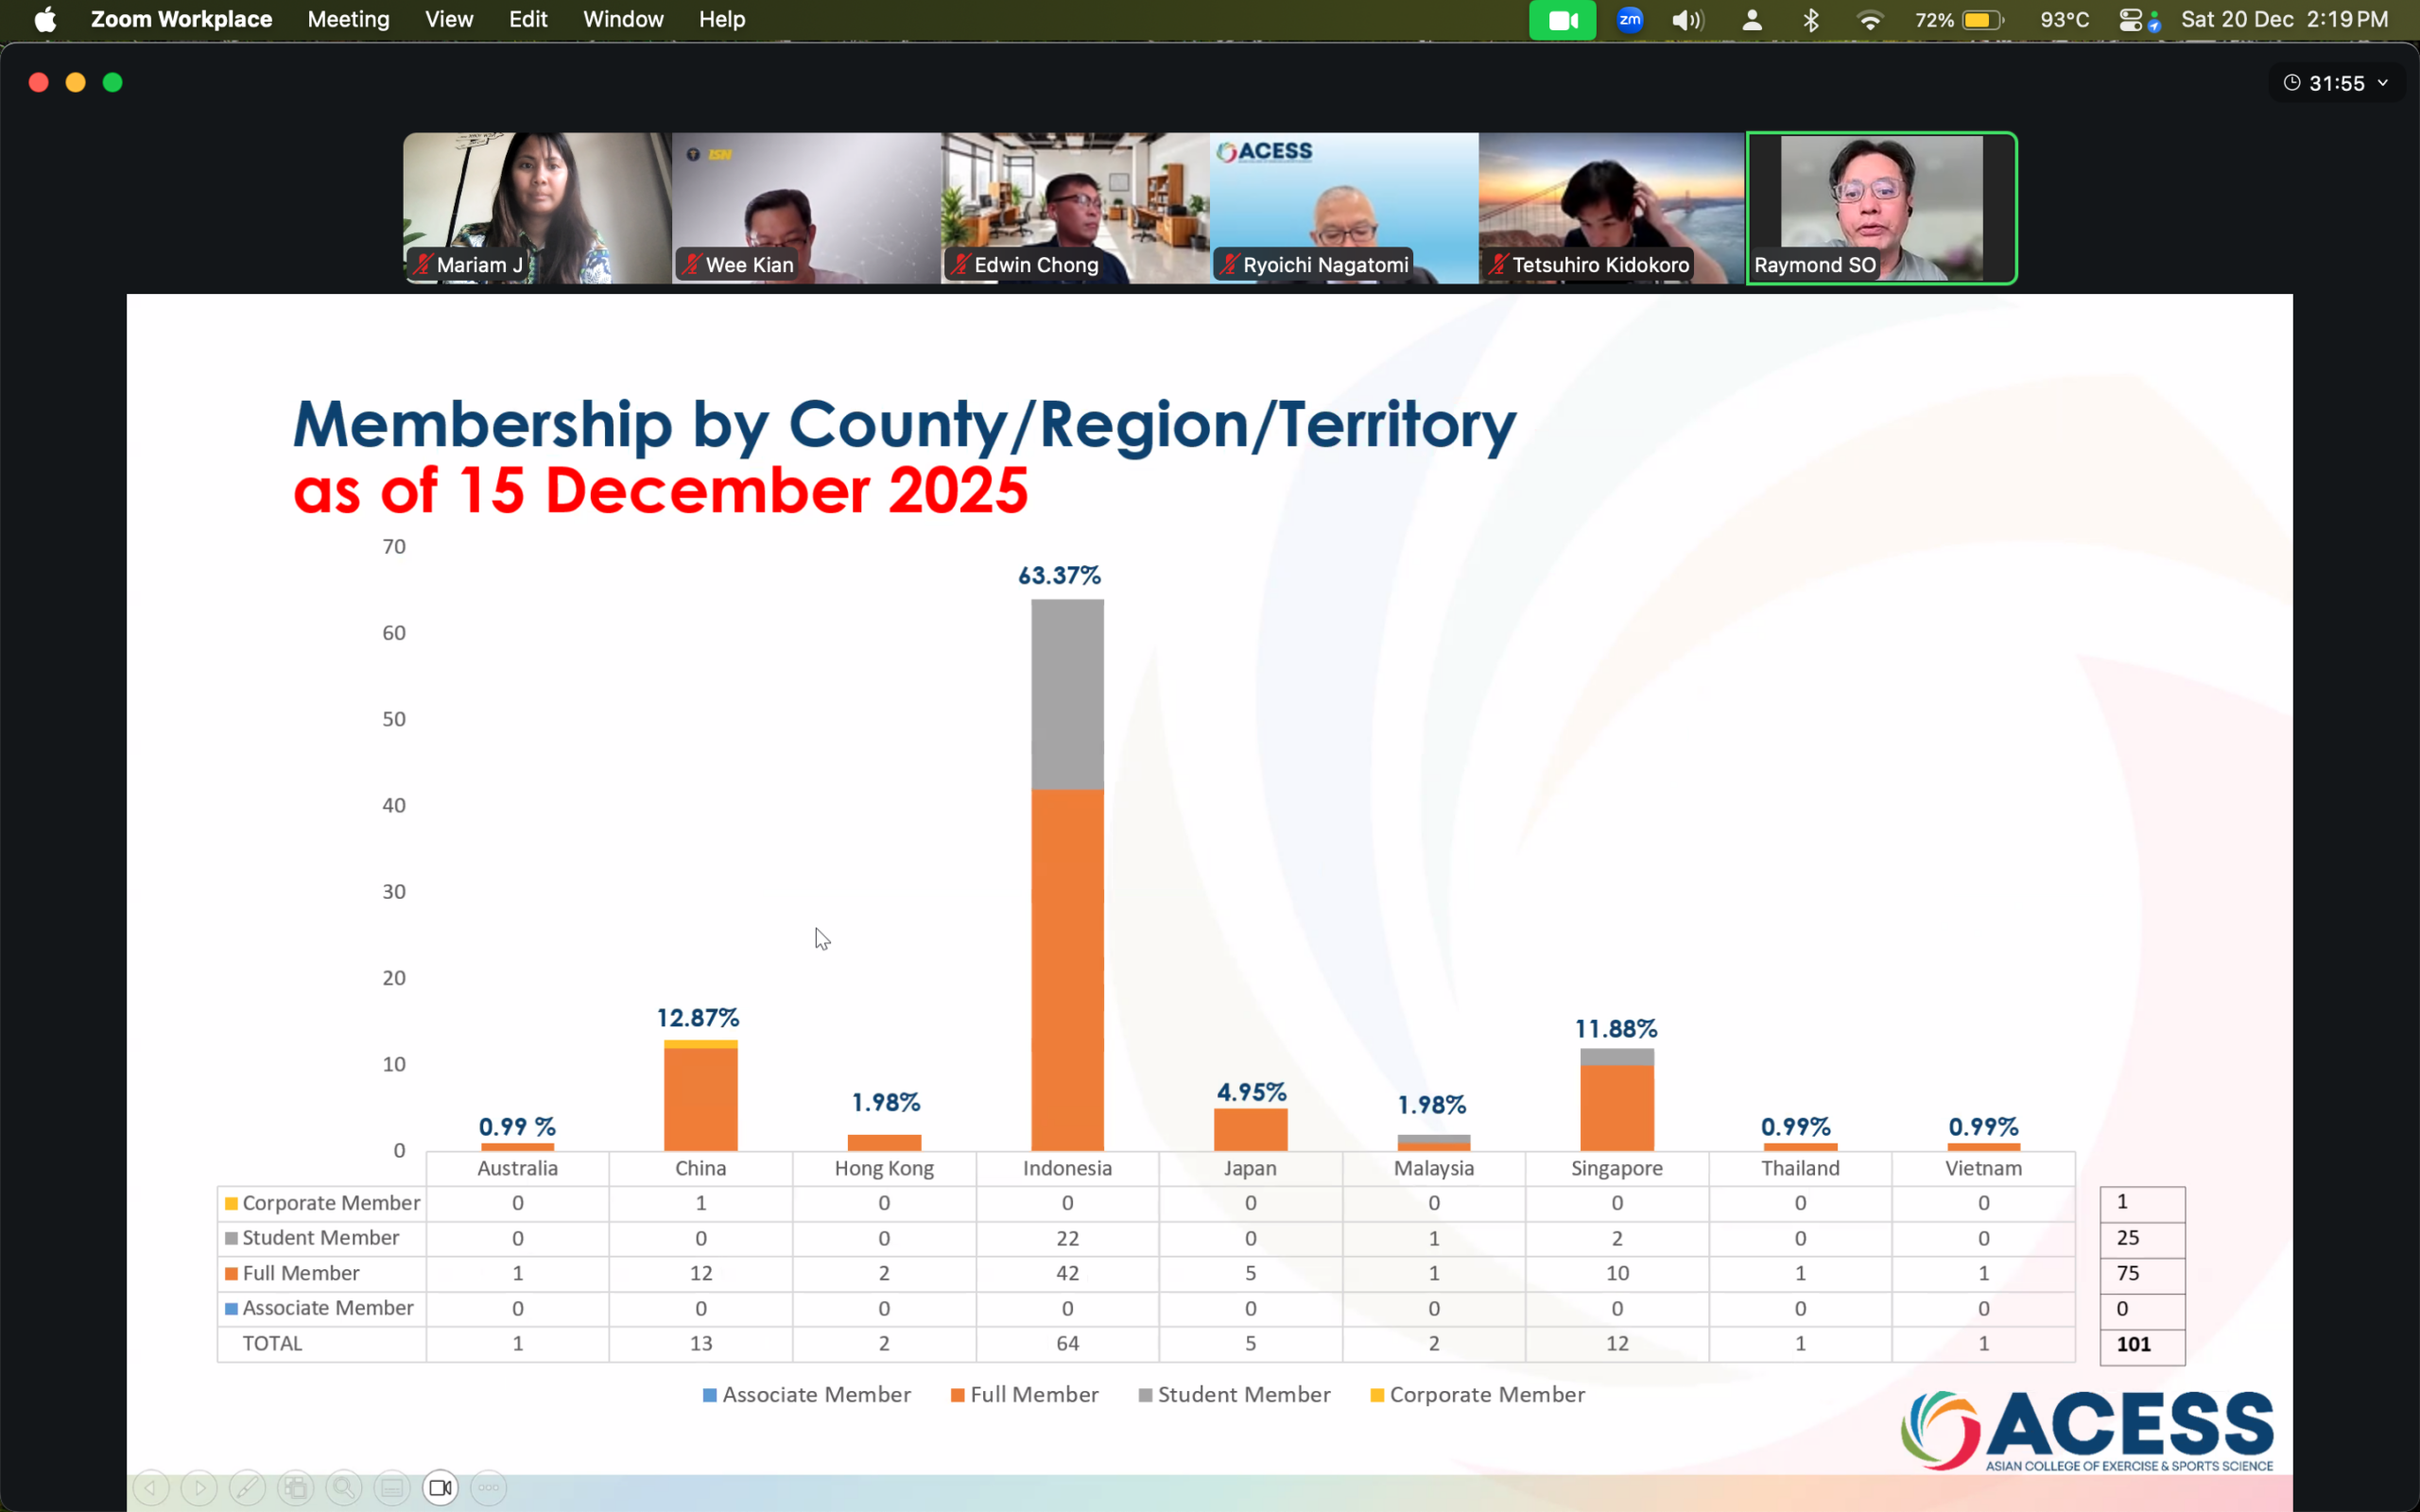The width and height of the screenshot is (2420, 1512).
Task: Select Raymond SO video thumbnail
Action: click(x=1881, y=208)
